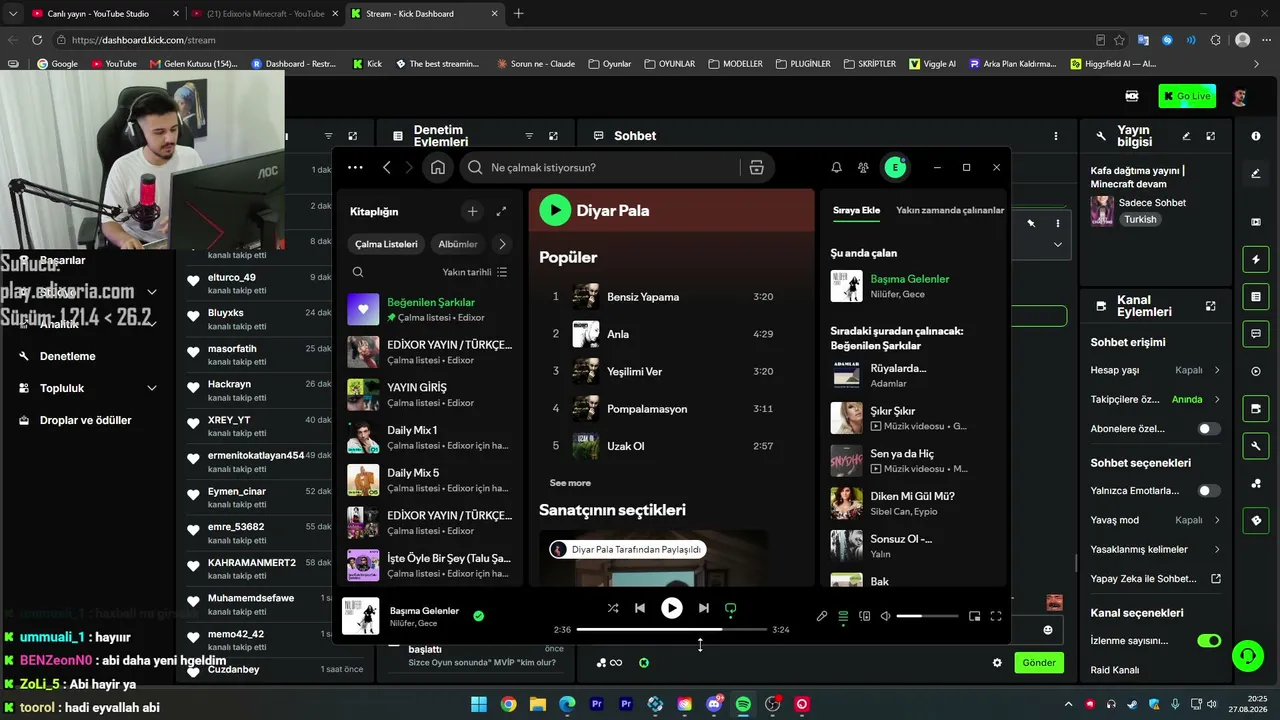1280x720 pixels.
Task: Toggle shuffle in Spotify player
Action: [613, 608]
